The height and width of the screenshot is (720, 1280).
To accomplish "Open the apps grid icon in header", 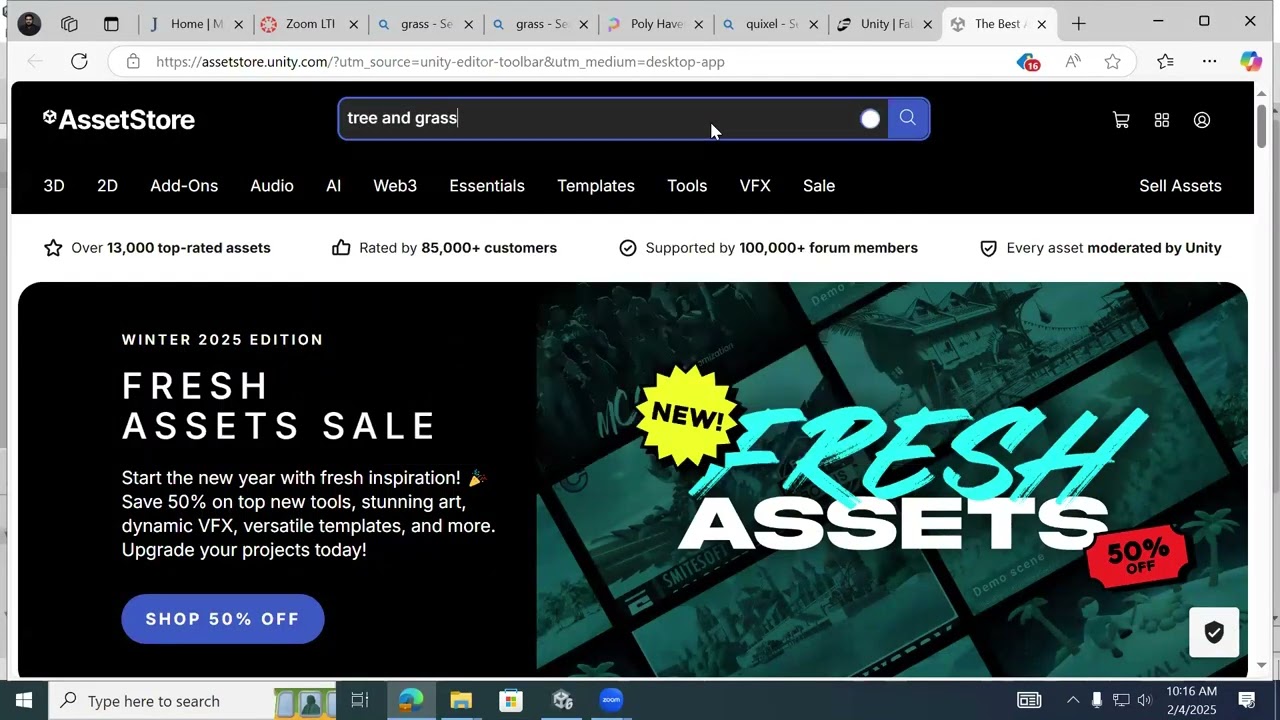I will click(x=1161, y=120).
